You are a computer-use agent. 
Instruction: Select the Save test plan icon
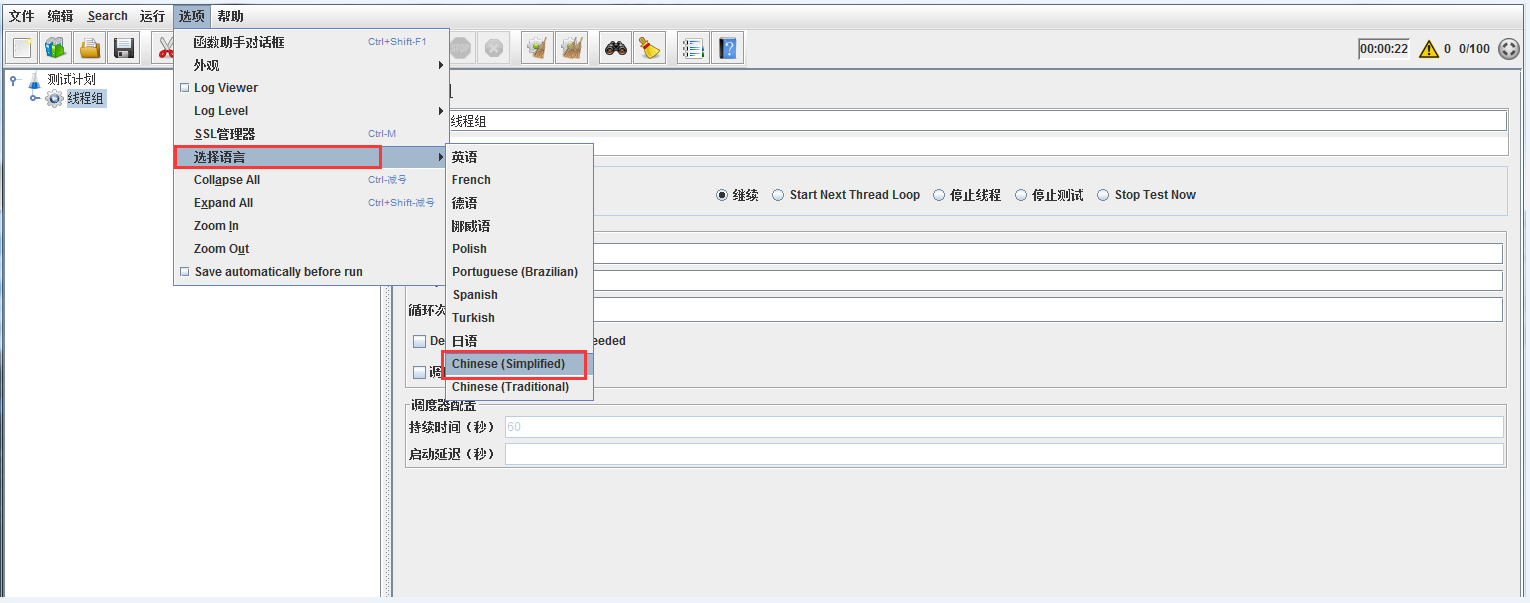click(123, 47)
